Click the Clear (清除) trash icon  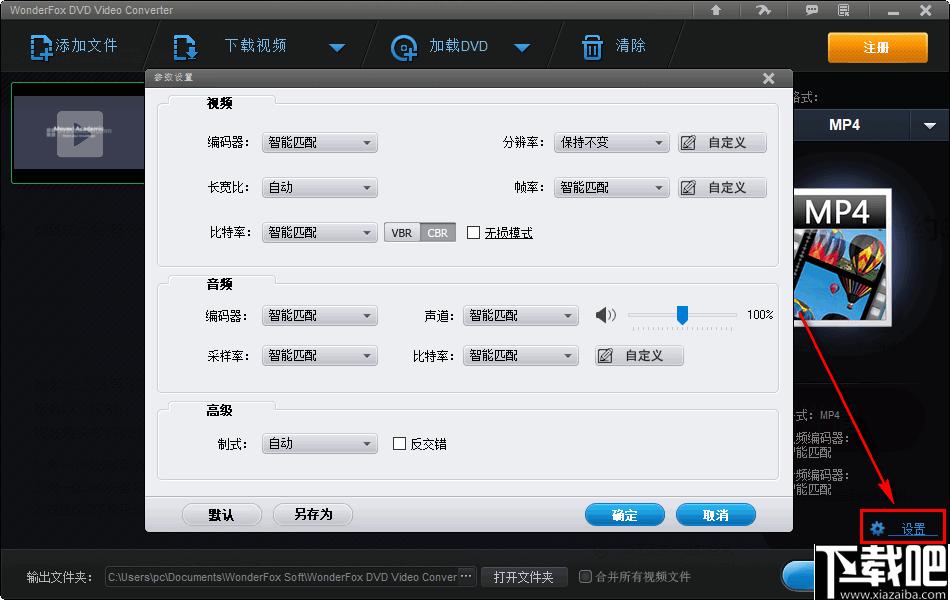click(592, 47)
